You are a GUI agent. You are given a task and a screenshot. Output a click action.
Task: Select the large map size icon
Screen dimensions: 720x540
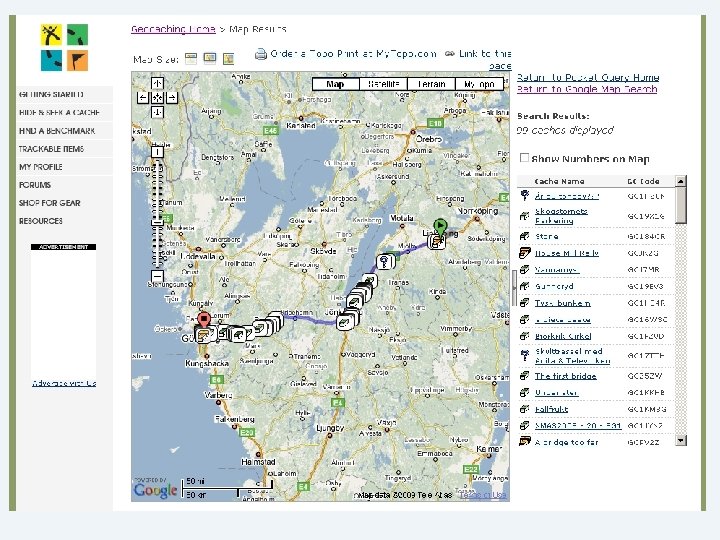pyautogui.click(x=228, y=59)
